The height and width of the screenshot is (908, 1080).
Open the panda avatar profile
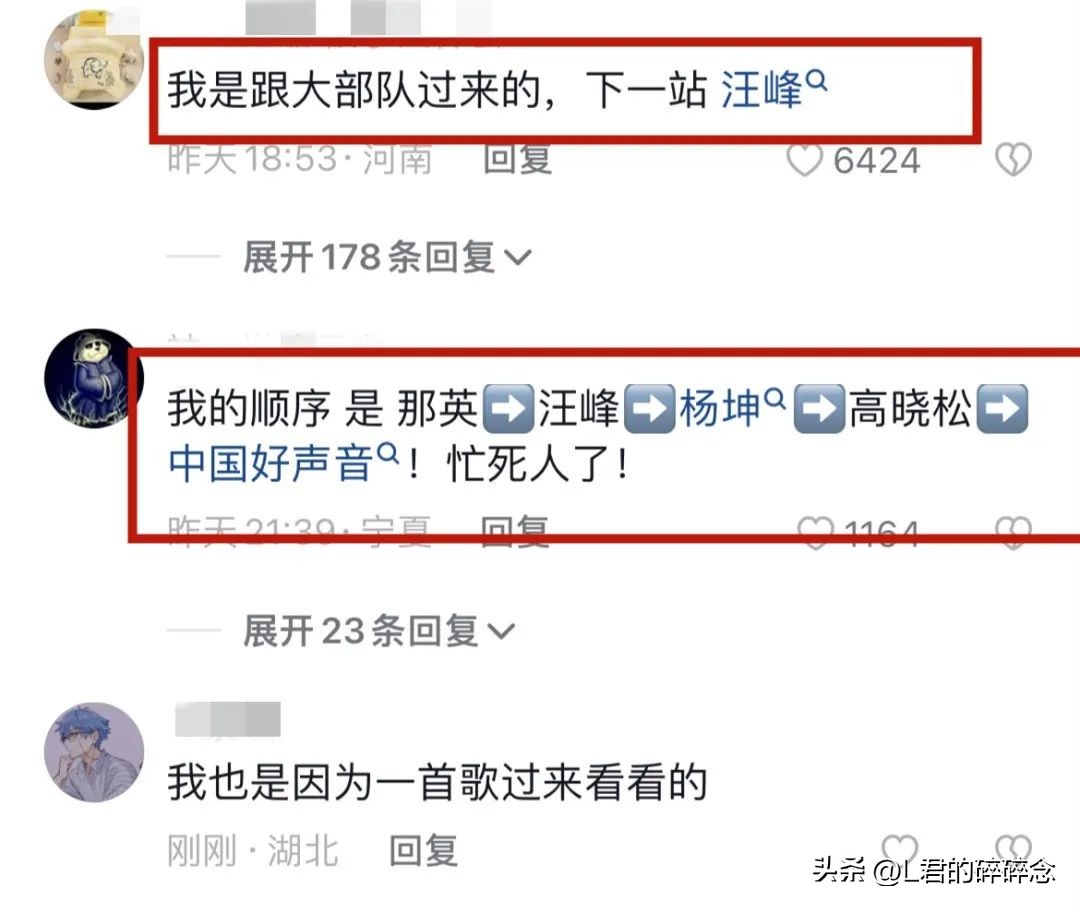coord(94,378)
